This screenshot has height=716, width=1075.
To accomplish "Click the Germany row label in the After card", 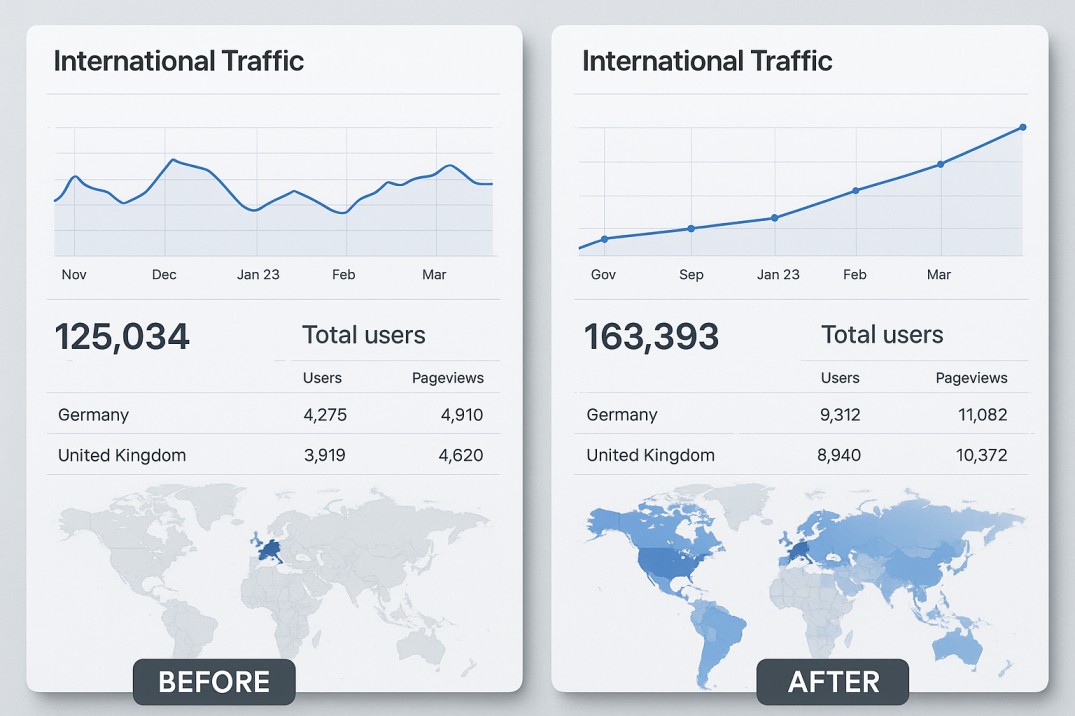I will [x=622, y=415].
